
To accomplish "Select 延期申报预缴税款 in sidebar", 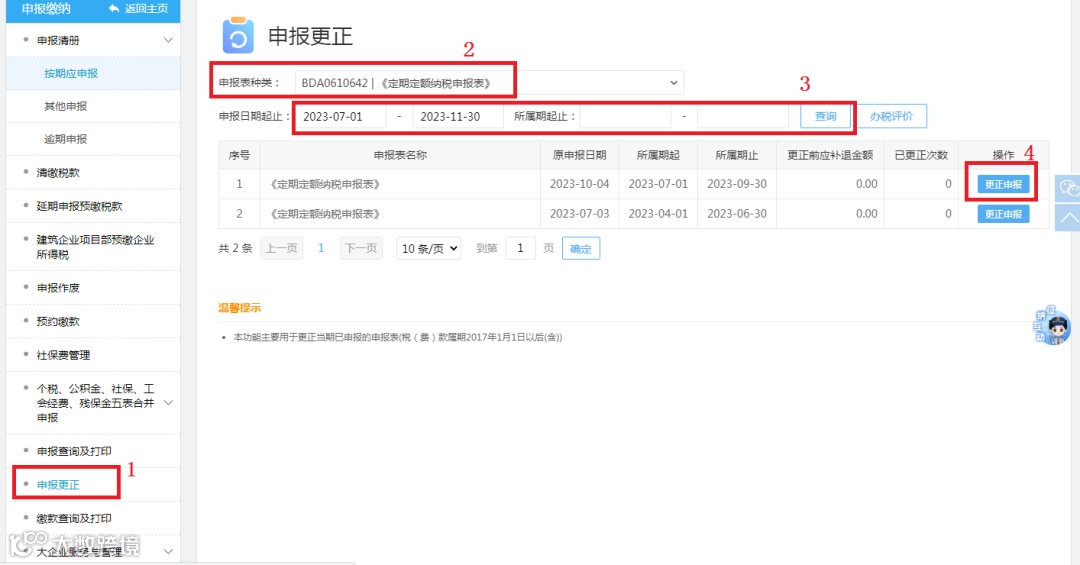I will coord(79,206).
